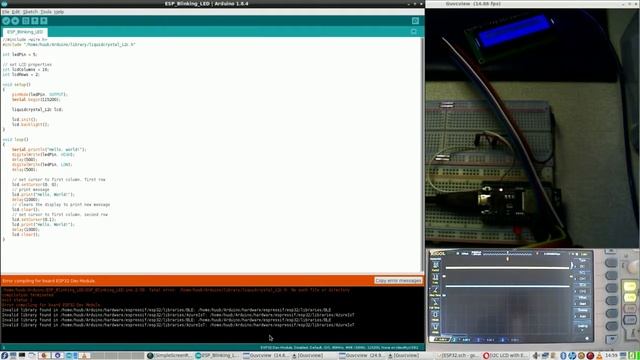This screenshot has width=640, height=360.
Task: Click the Upload arrow button in Arduino toolbar
Action: (x=15, y=21)
